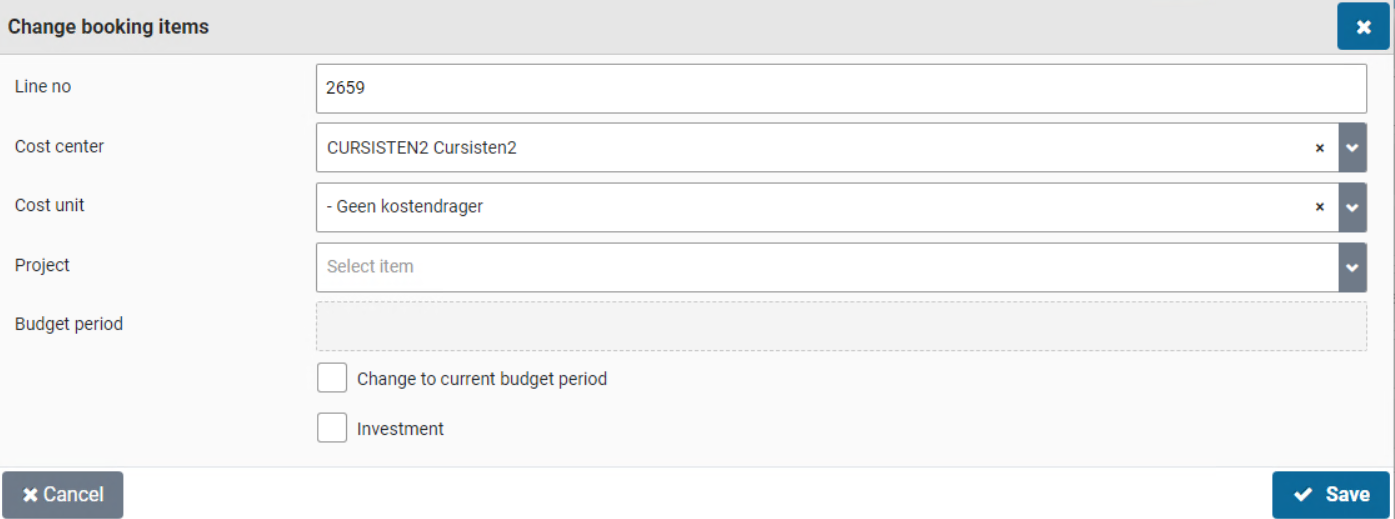The image size is (1395, 519).
Task: Clear the selected Cost center value
Action: 1319,148
